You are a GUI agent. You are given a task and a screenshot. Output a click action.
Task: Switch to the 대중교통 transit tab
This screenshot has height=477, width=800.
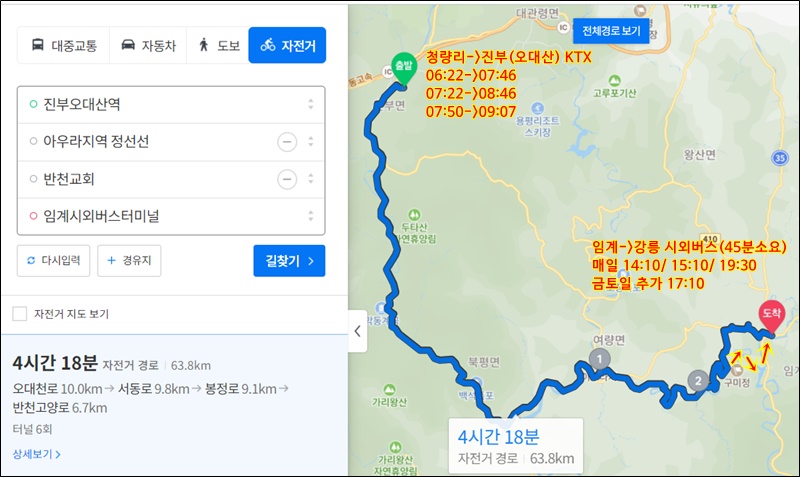pos(64,45)
